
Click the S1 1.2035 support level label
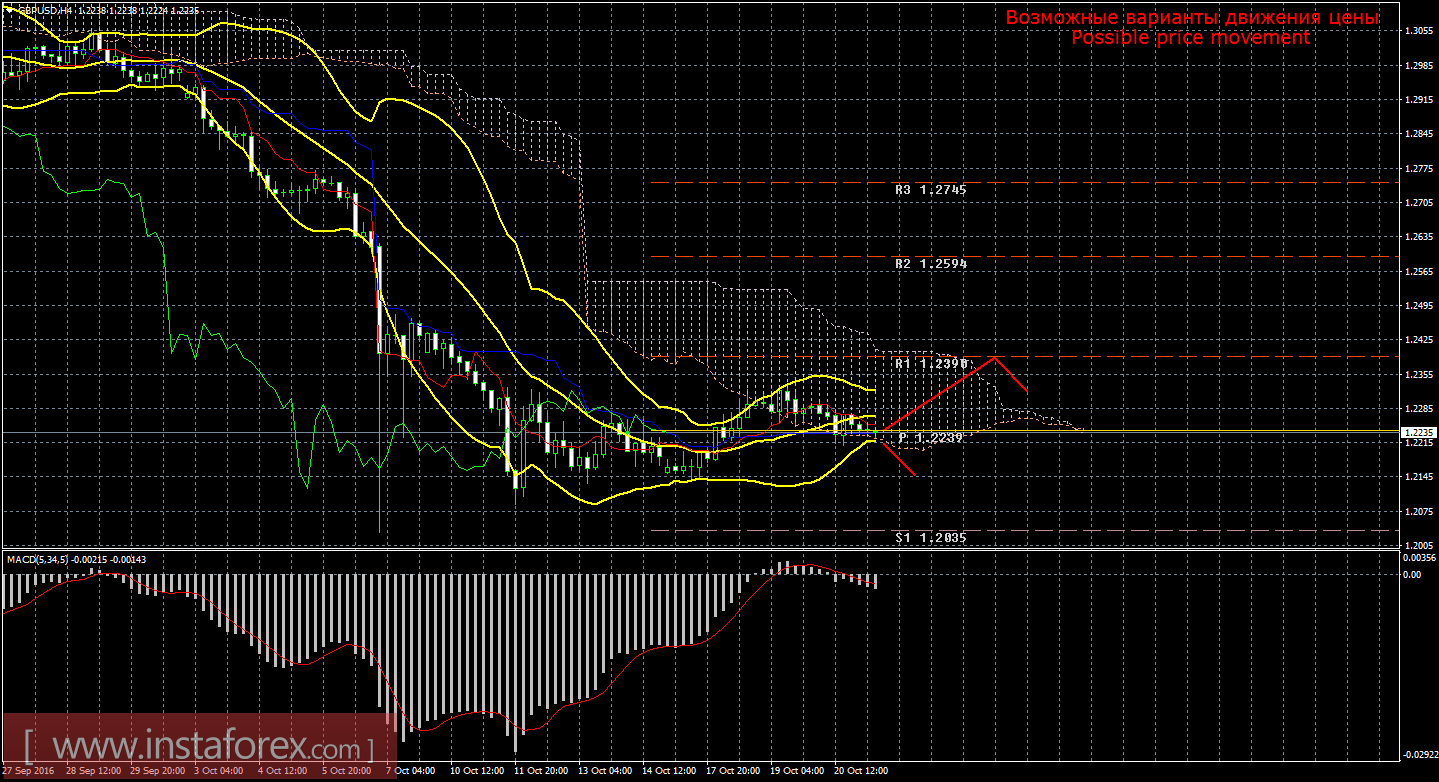click(930, 537)
